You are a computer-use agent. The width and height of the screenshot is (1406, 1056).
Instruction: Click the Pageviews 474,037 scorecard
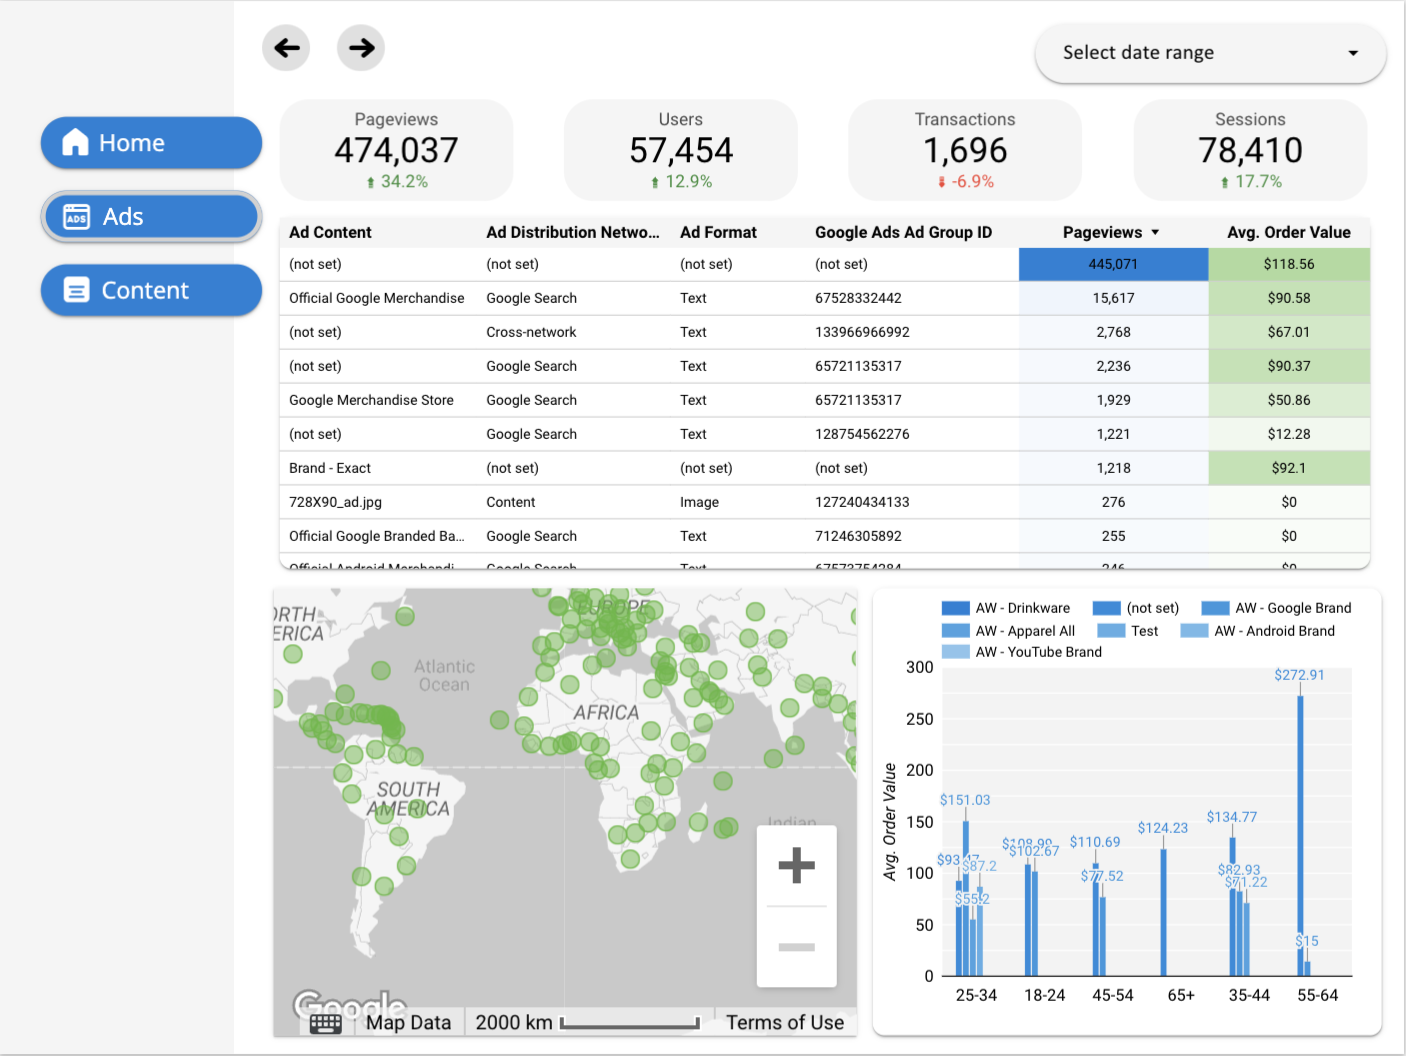tap(396, 150)
